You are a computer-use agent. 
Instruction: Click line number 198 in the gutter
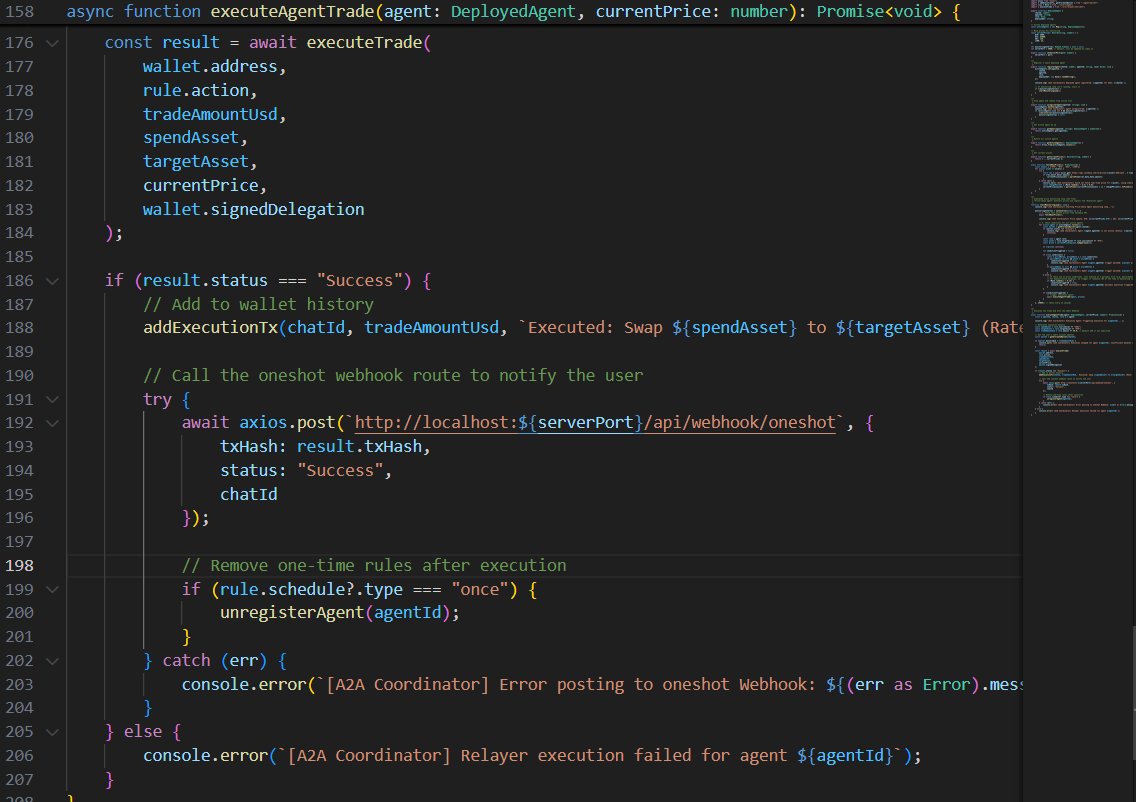point(20,565)
